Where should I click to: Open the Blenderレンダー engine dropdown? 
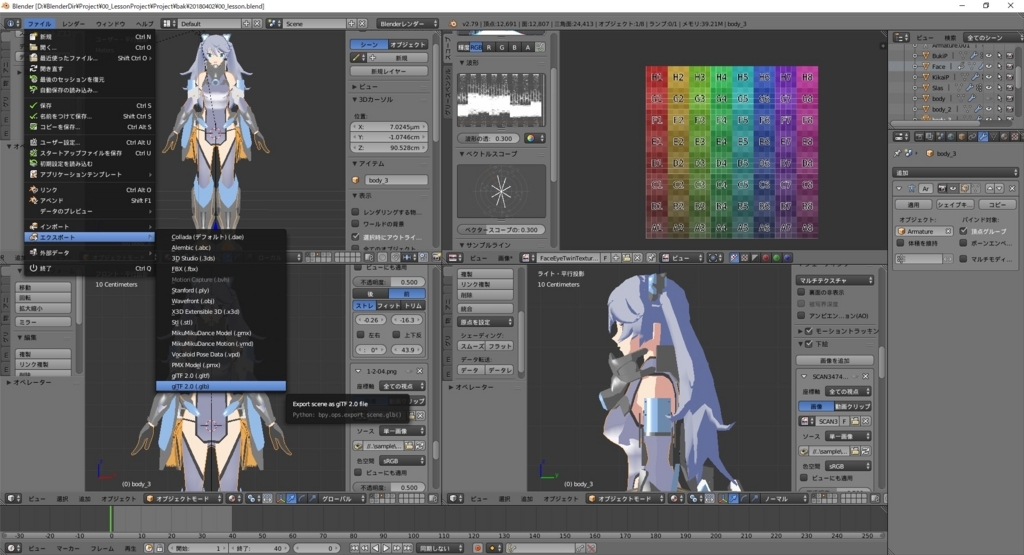click(x=408, y=24)
